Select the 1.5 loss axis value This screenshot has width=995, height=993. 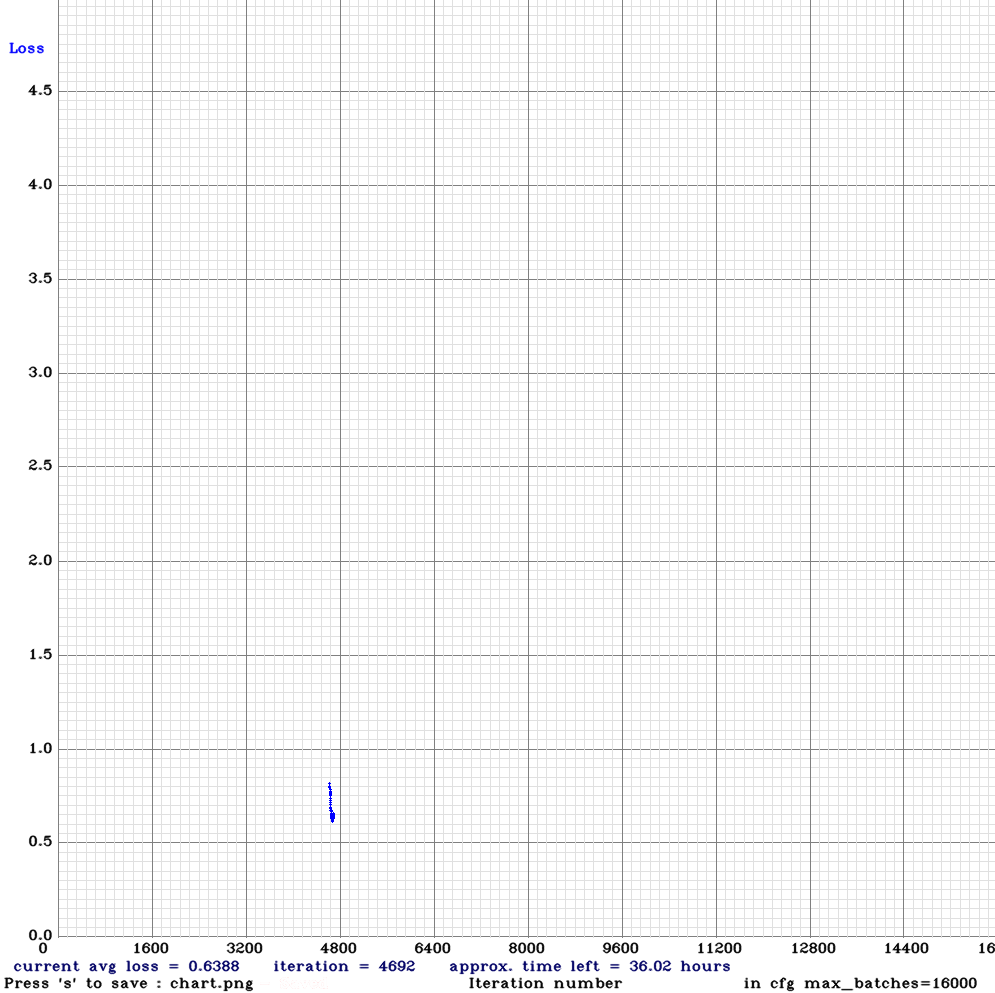pos(40,654)
